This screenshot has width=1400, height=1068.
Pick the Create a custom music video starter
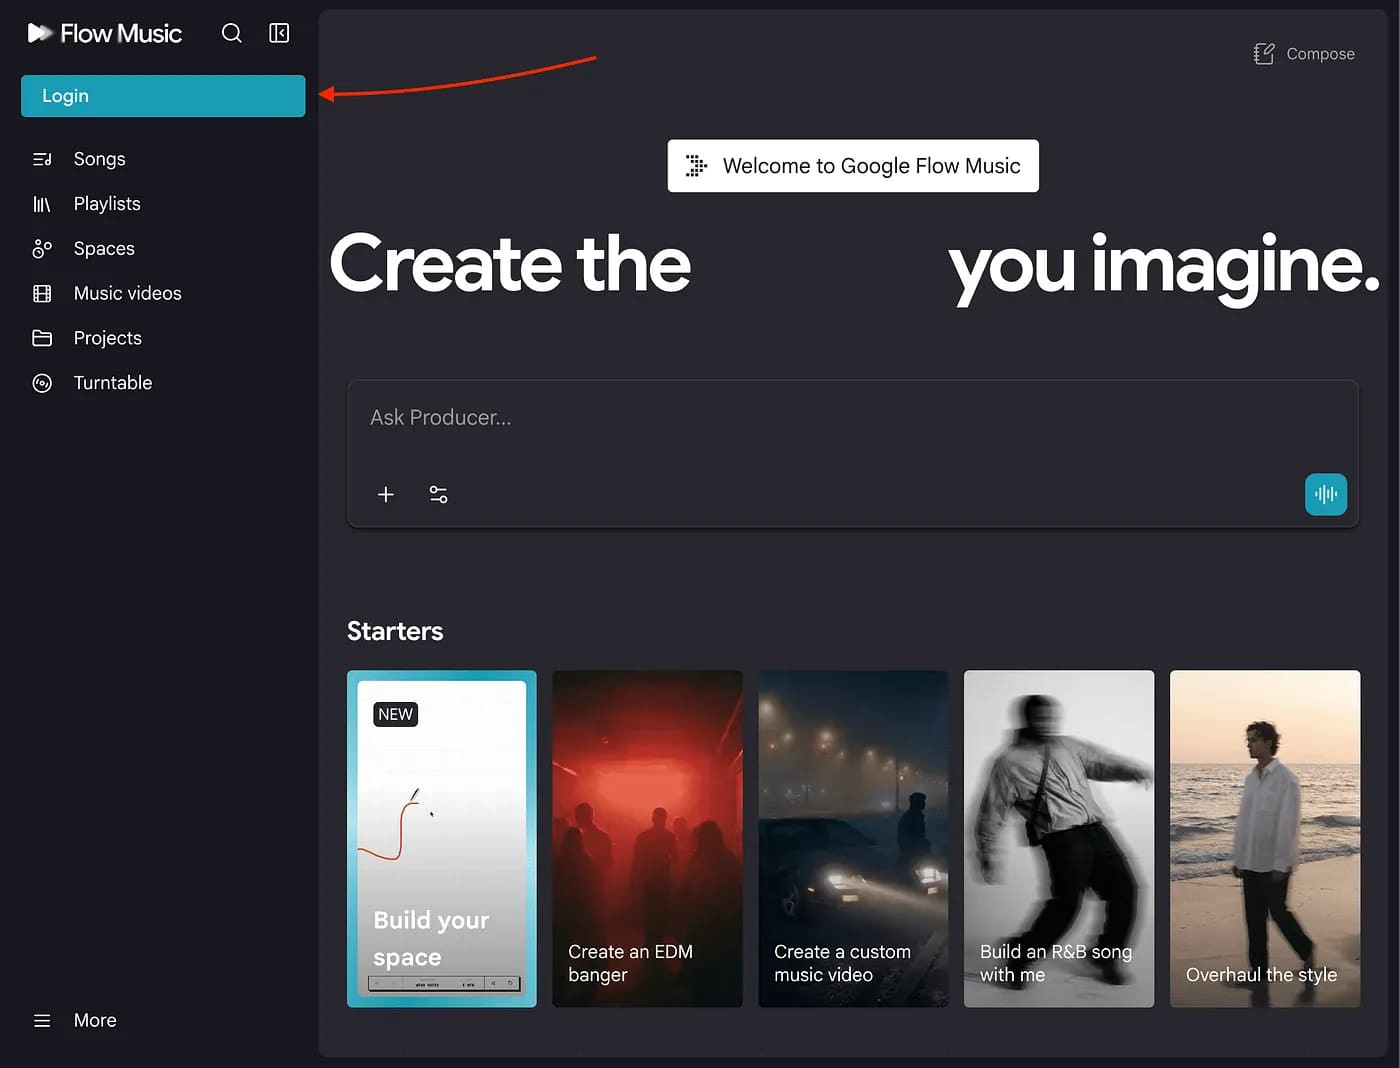point(853,839)
